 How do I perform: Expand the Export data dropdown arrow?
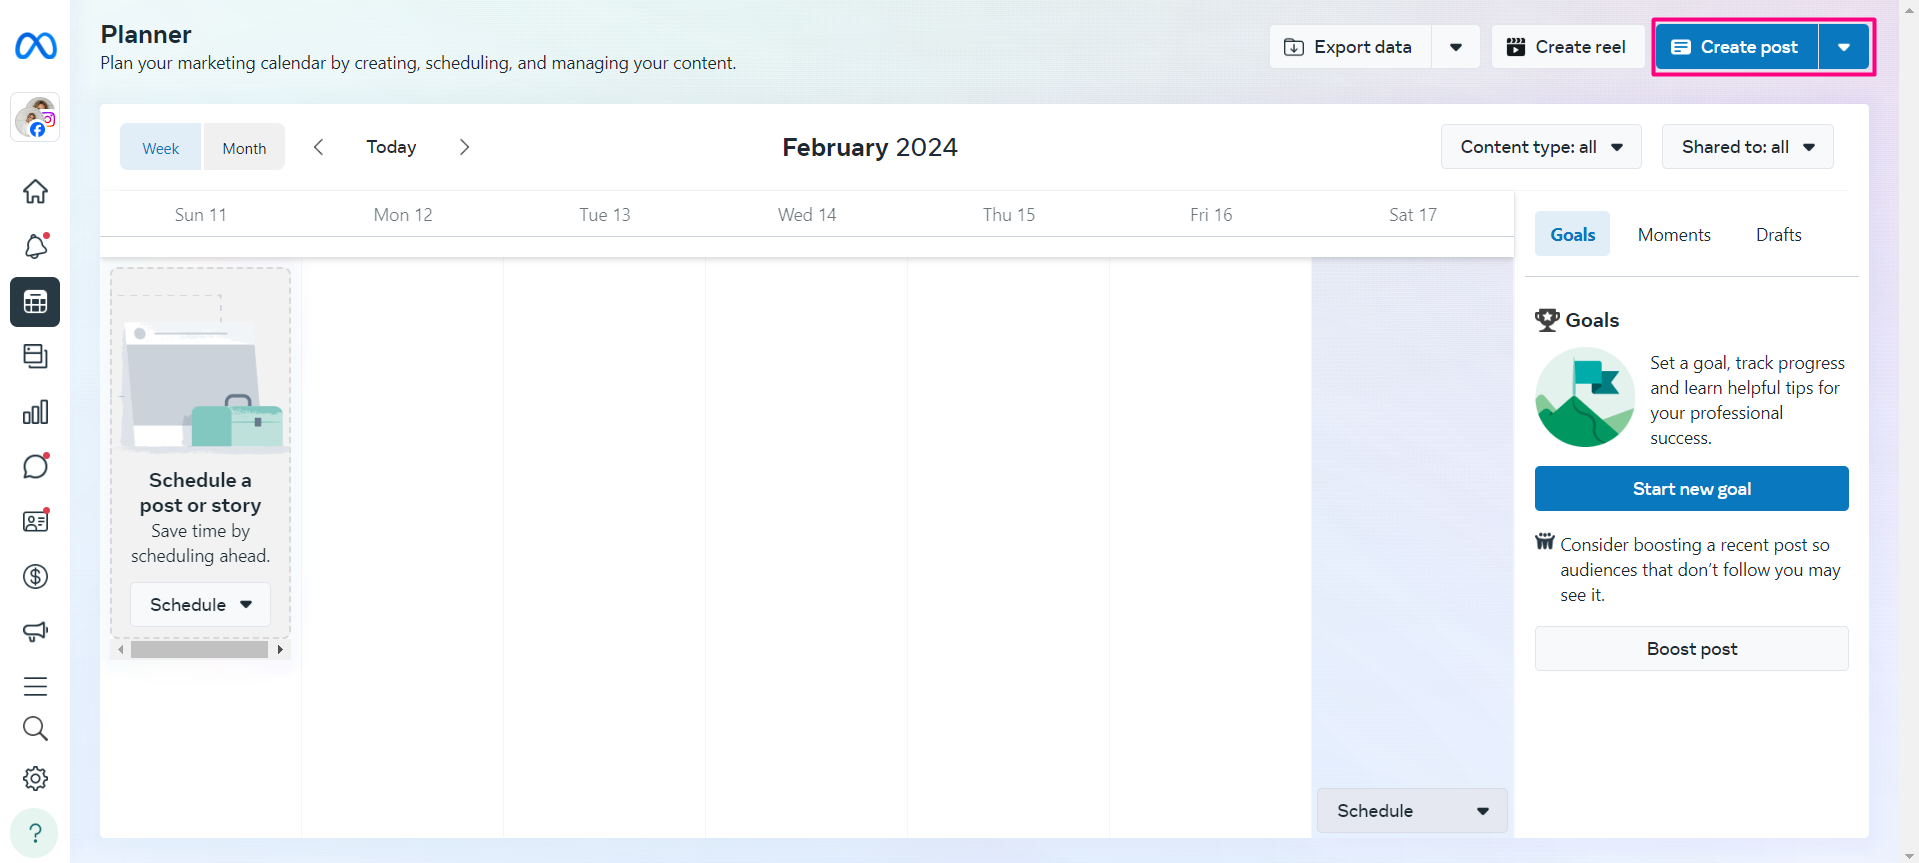(1456, 47)
